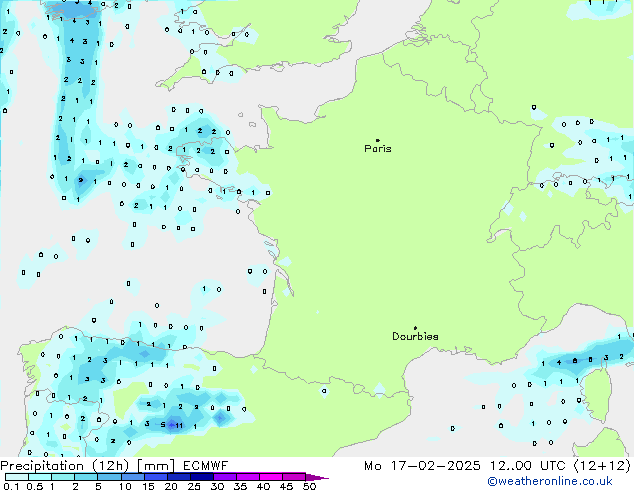Viewport: 634px width, 490px height.
Task: Select the 5–10 mm legend swatch
Action: (x=109, y=477)
